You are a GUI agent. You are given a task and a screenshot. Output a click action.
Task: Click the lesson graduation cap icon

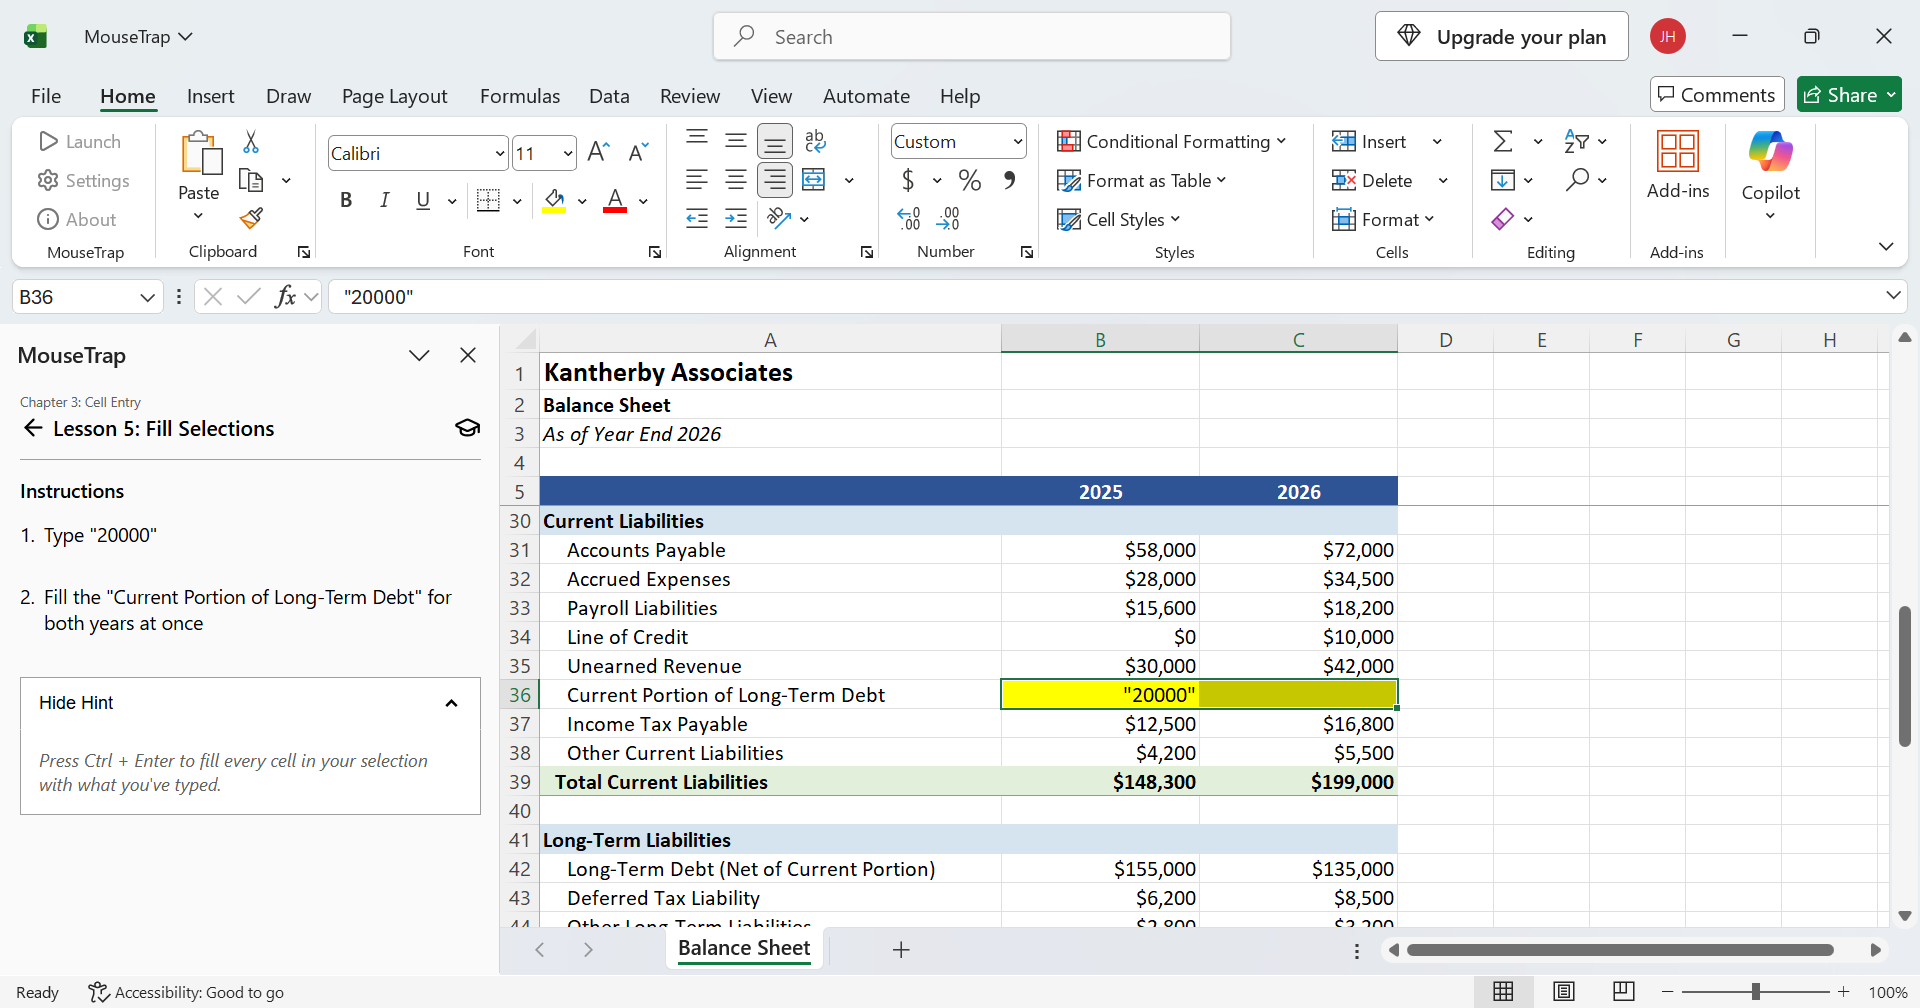pos(467,428)
